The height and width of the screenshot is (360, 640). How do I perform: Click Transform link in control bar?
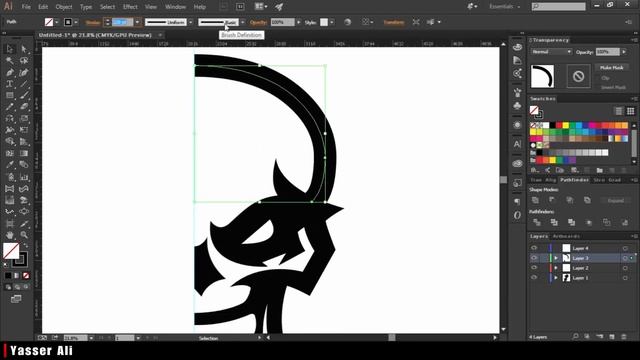[393, 22]
